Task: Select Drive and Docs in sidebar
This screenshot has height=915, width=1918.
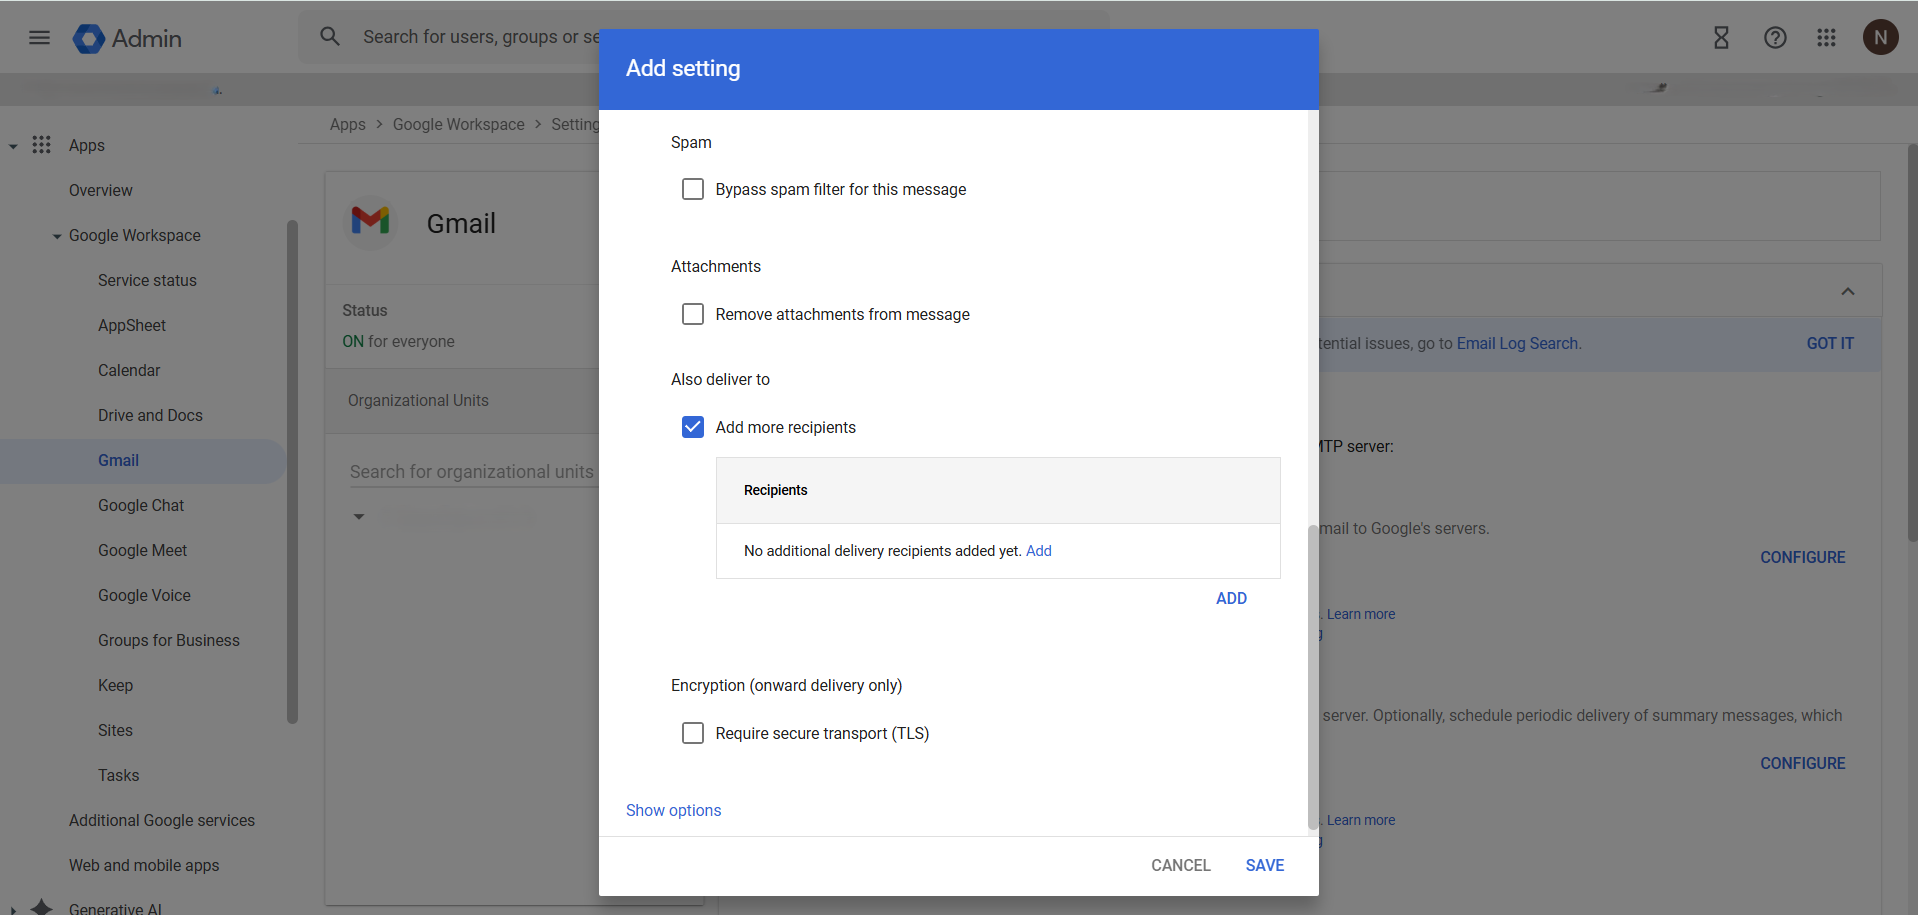Action: [x=150, y=415]
